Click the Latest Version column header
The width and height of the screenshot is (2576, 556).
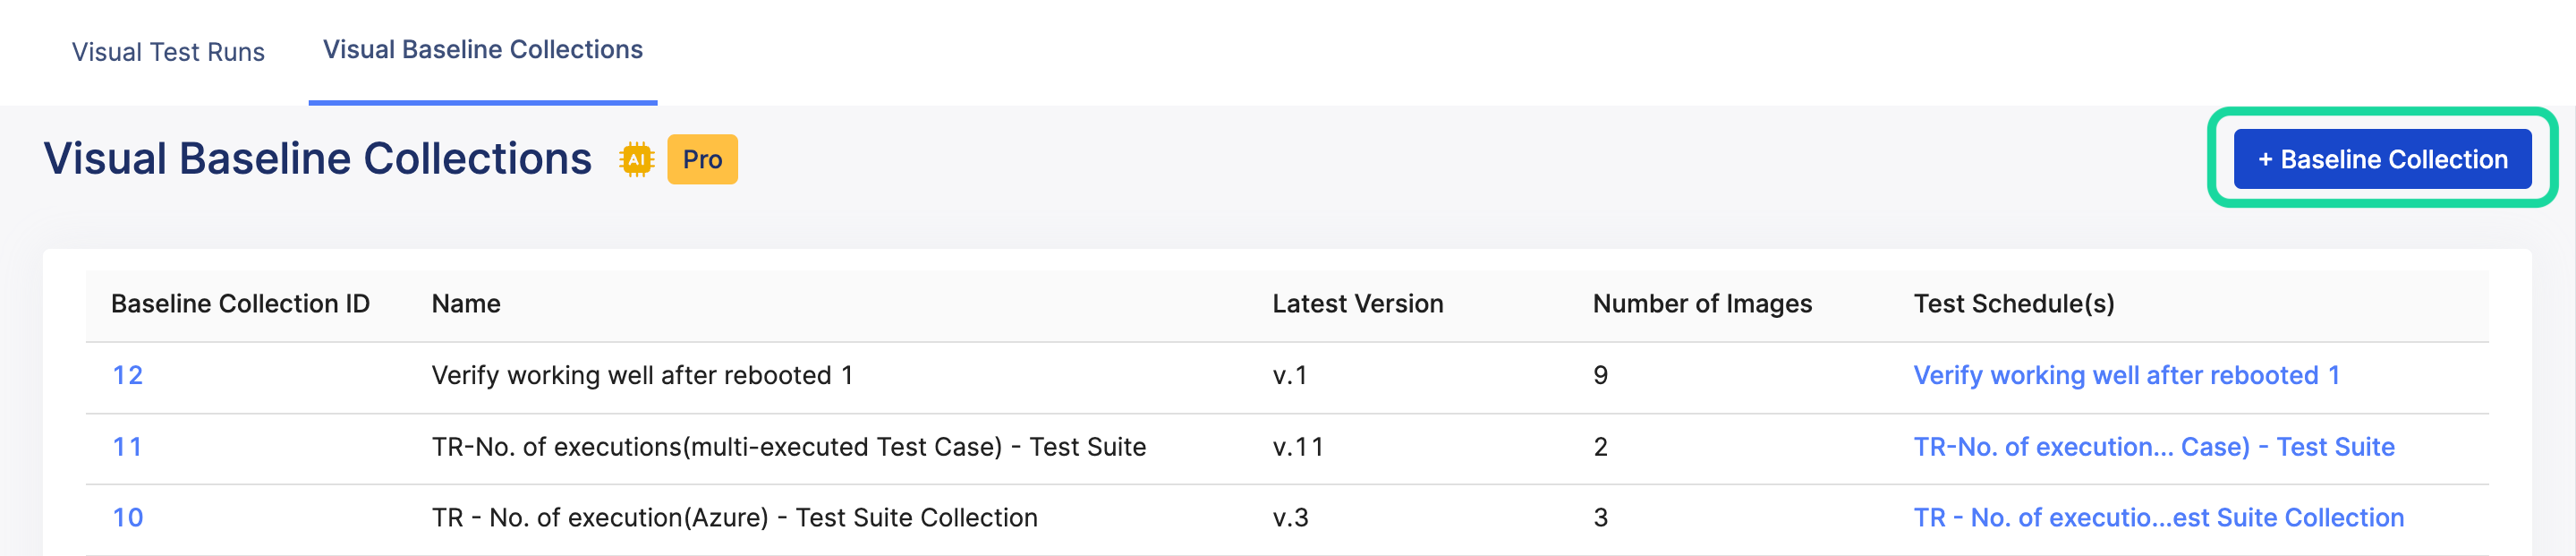pyautogui.click(x=1357, y=304)
